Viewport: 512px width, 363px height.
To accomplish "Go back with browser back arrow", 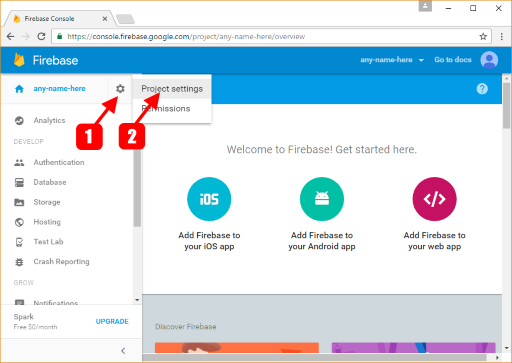I will 11,36.
